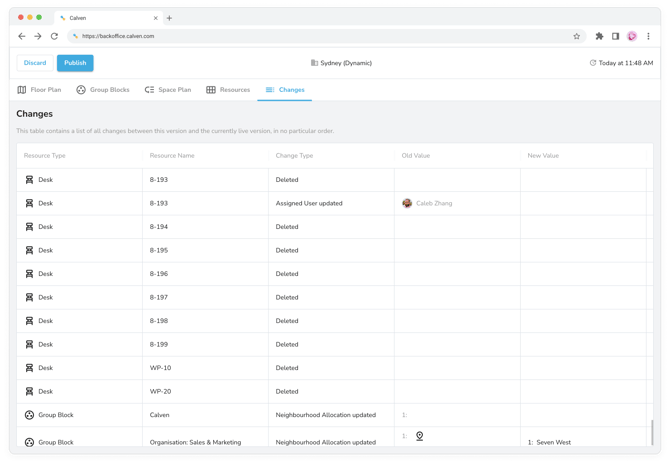Go to the Resources tab

pyautogui.click(x=228, y=90)
